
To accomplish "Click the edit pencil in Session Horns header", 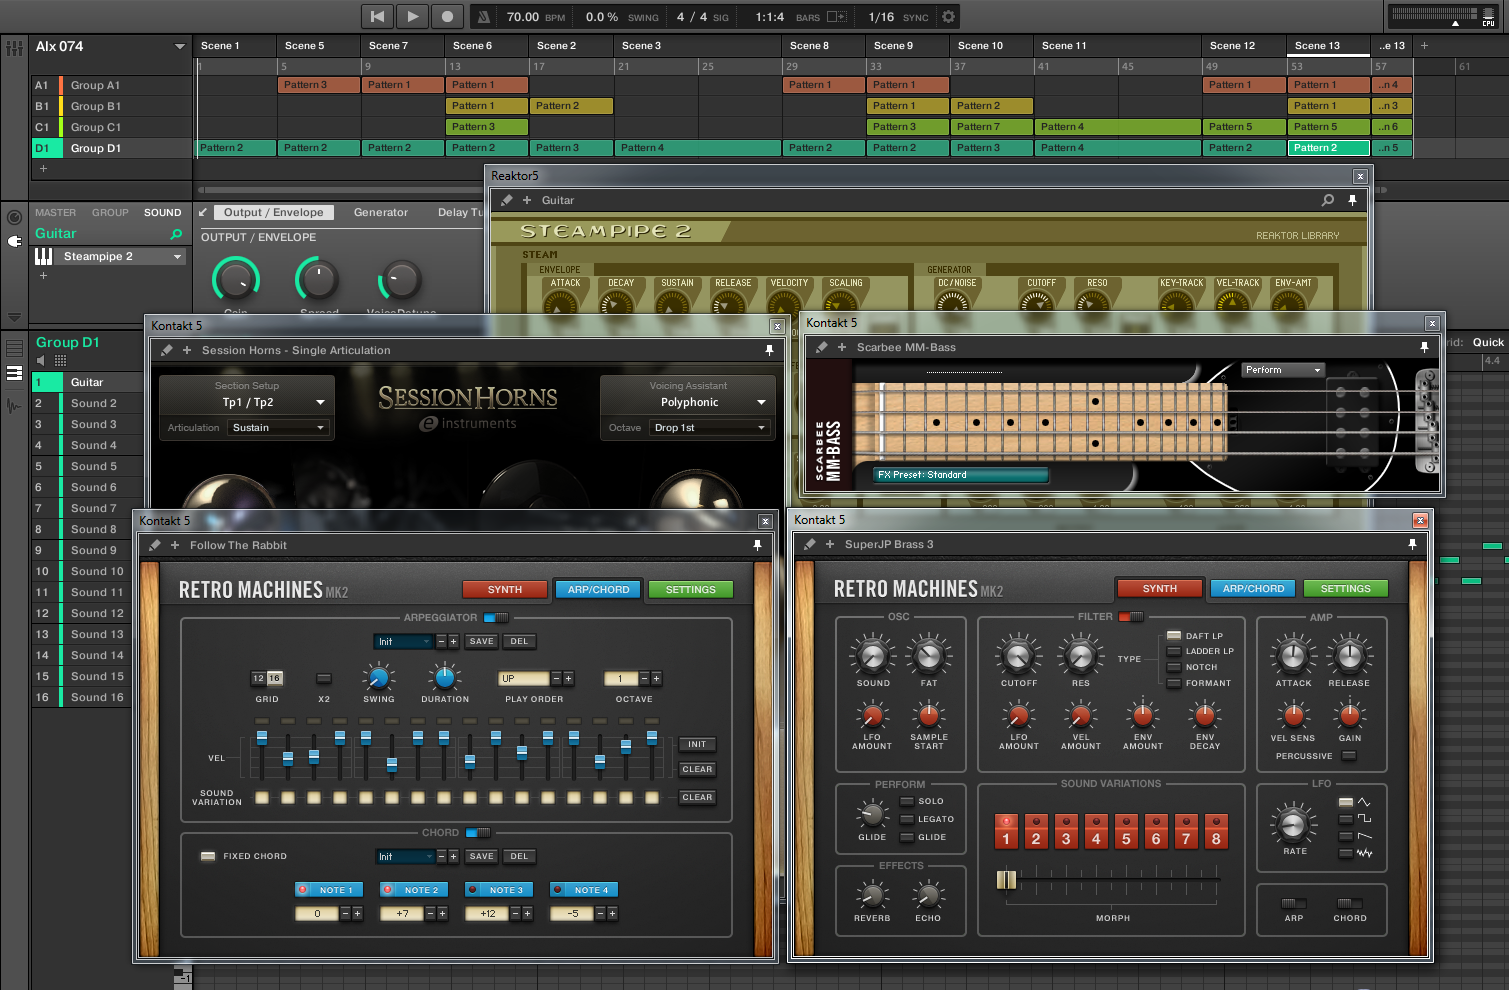I will [x=167, y=350].
